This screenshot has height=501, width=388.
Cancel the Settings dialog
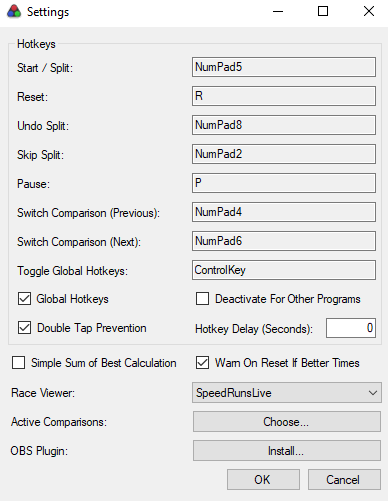(344, 480)
